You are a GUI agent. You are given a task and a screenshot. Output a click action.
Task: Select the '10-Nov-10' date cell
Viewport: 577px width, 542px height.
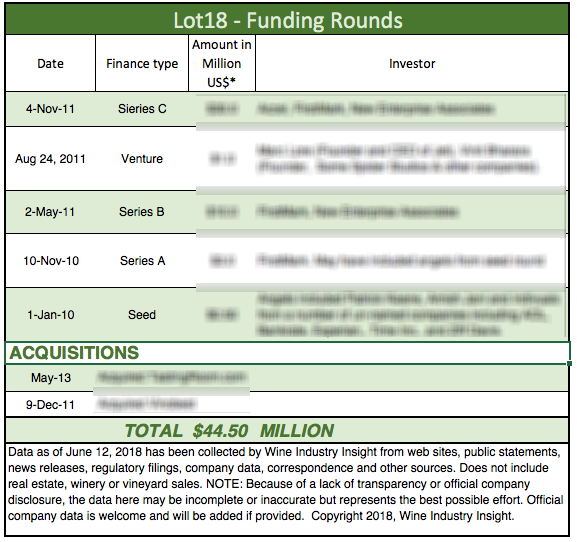point(50,261)
